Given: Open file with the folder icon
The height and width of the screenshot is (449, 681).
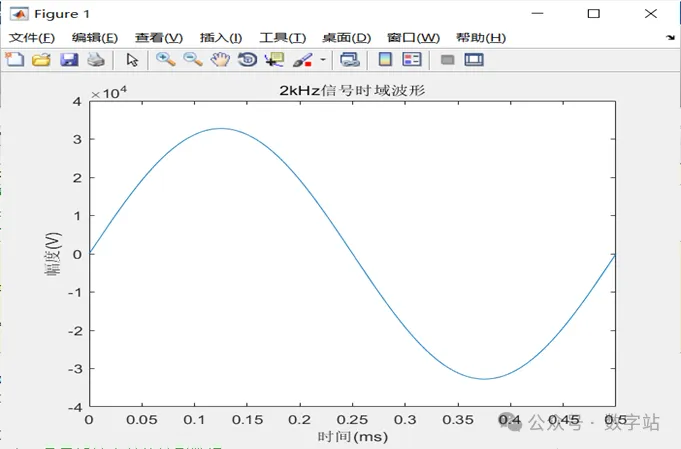Looking at the screenshot, I should 42,59.
